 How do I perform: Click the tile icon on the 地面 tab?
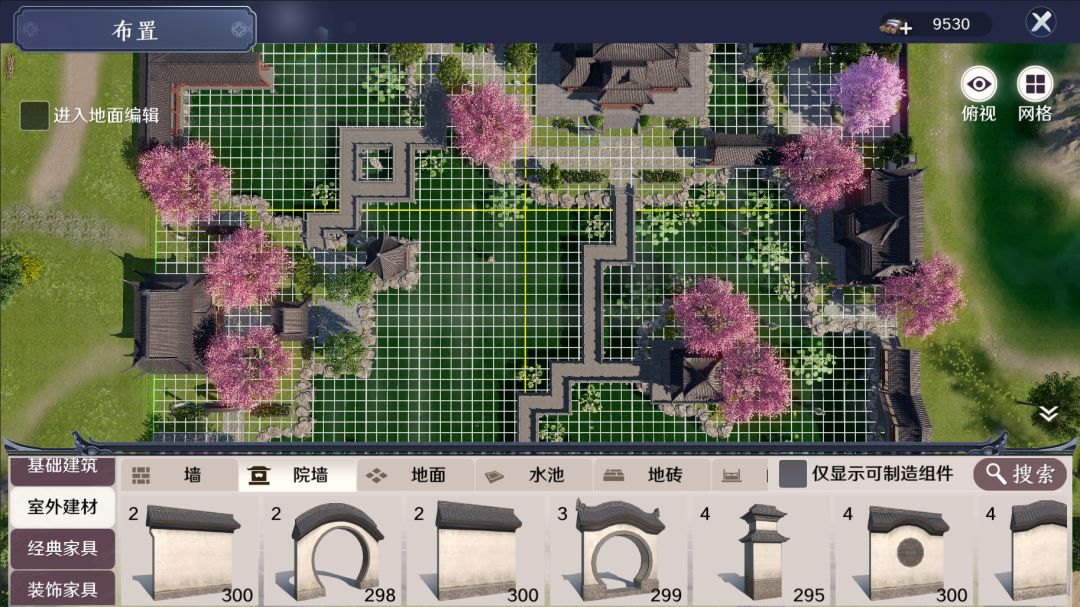376,475
